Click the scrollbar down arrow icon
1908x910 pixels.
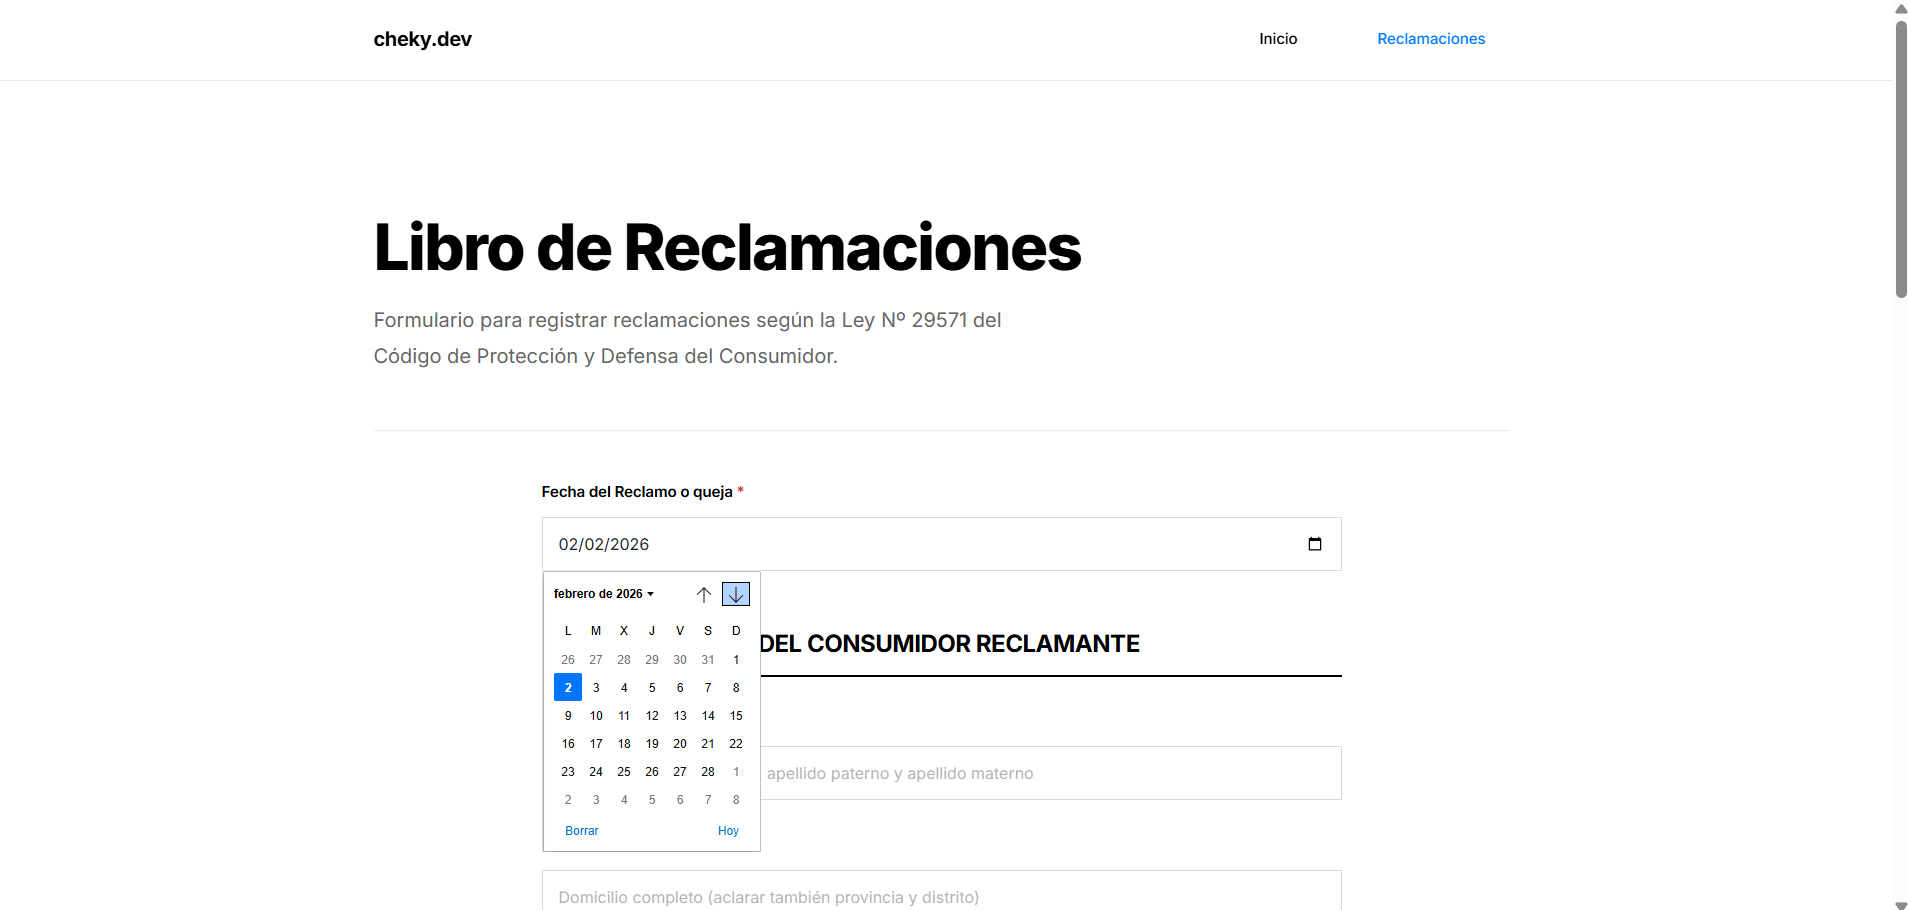coord(1899,900)
